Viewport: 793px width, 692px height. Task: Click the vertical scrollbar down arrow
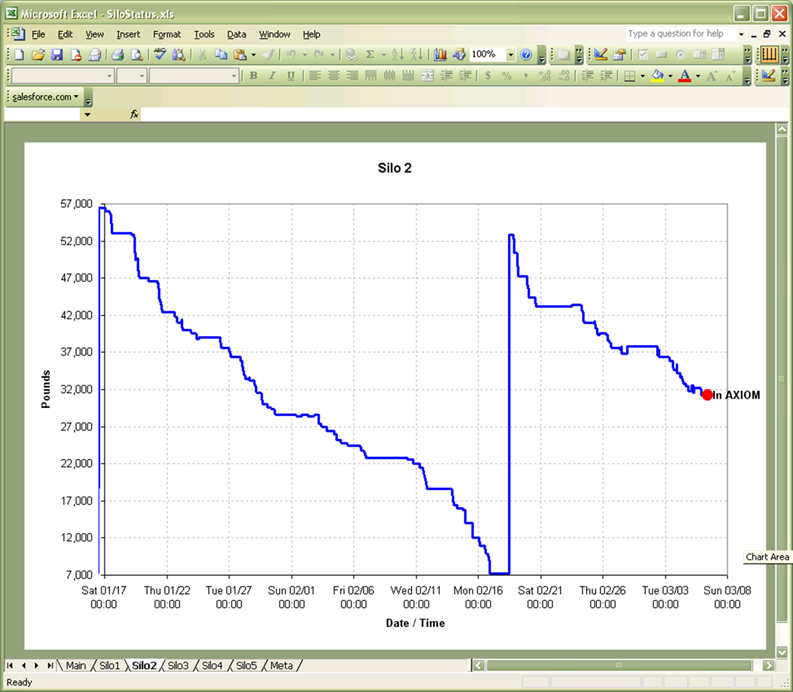[x=782, y=653]
